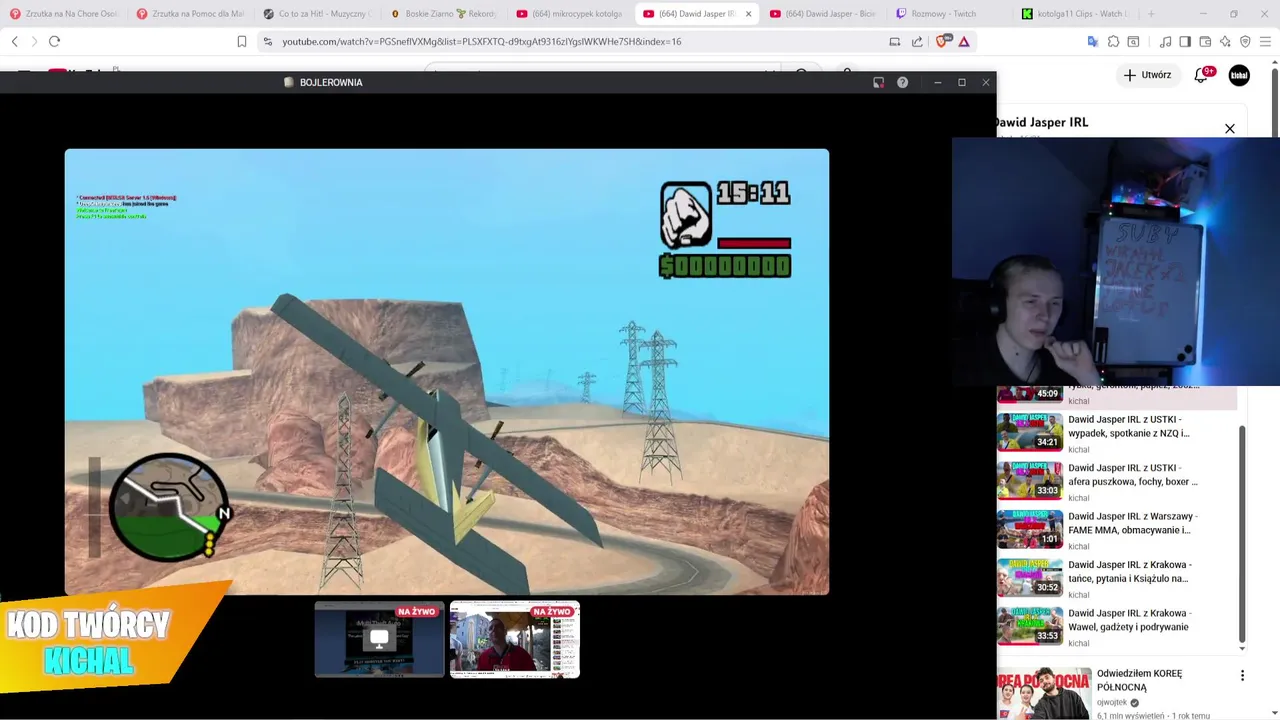The width and height of the screenshot is (1280, 720).
Task: Click the 45:09 playlist video thumbnail
Action: (x=1030, y=393)
